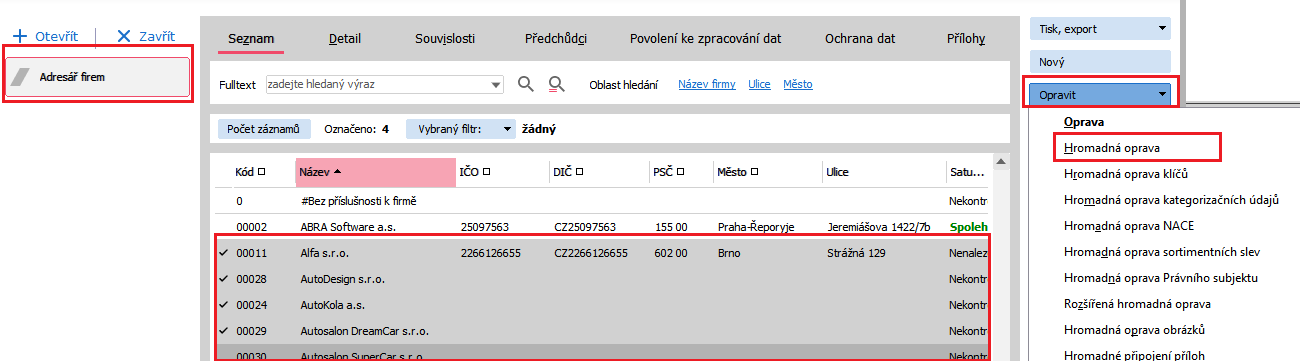Choose Rozšířená hromadná oprava
Image resolution: width=1300 pixels, height=361 pixels.
(1137, 303)
